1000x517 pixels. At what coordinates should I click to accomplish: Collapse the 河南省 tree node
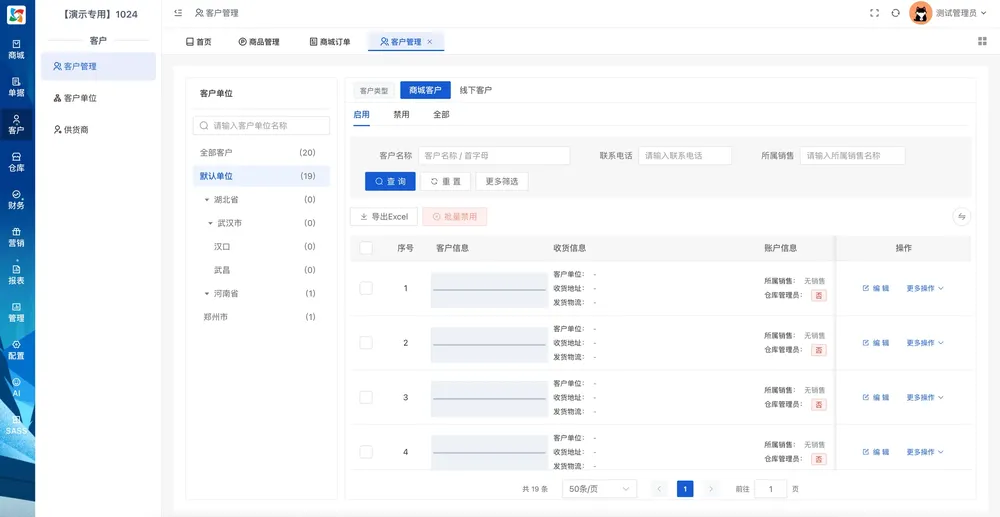(x=207, y=294)
